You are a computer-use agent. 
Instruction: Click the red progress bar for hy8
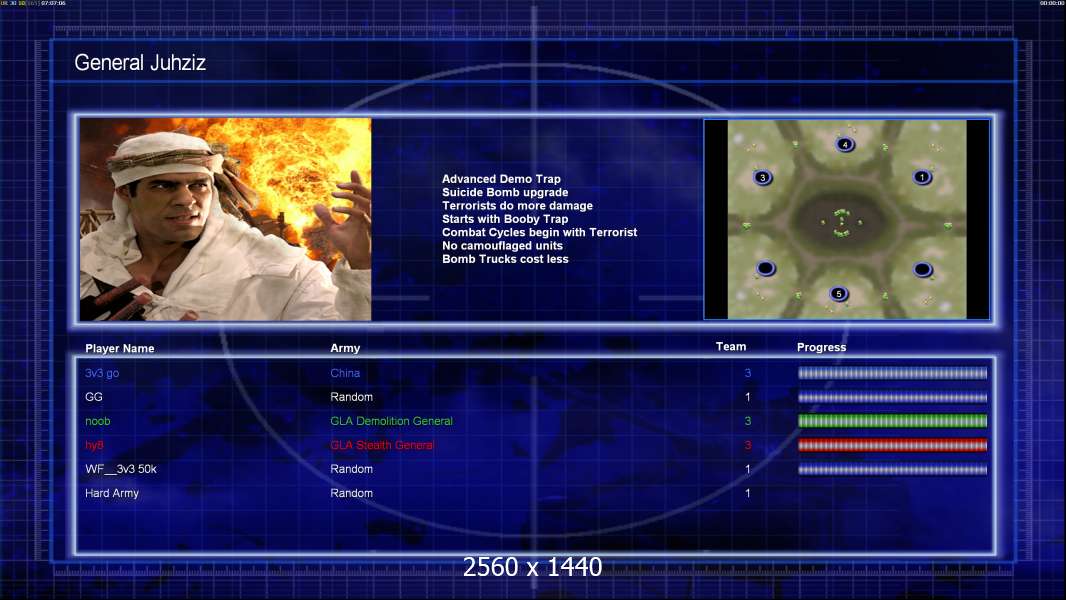tap(892, 445)
